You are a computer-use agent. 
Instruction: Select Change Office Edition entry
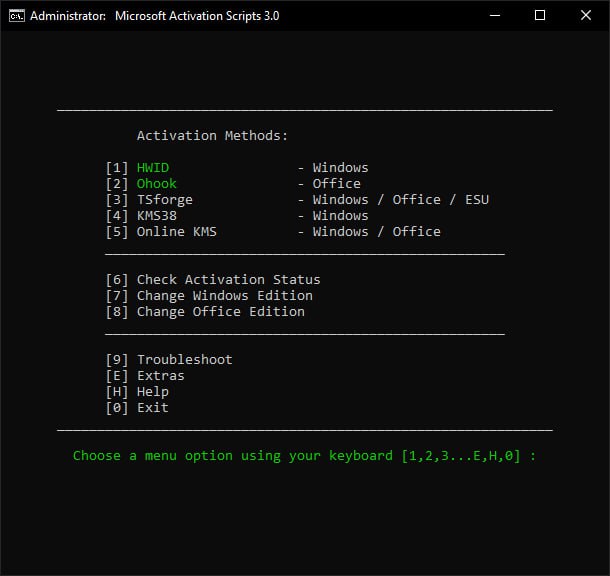point(220,312)
